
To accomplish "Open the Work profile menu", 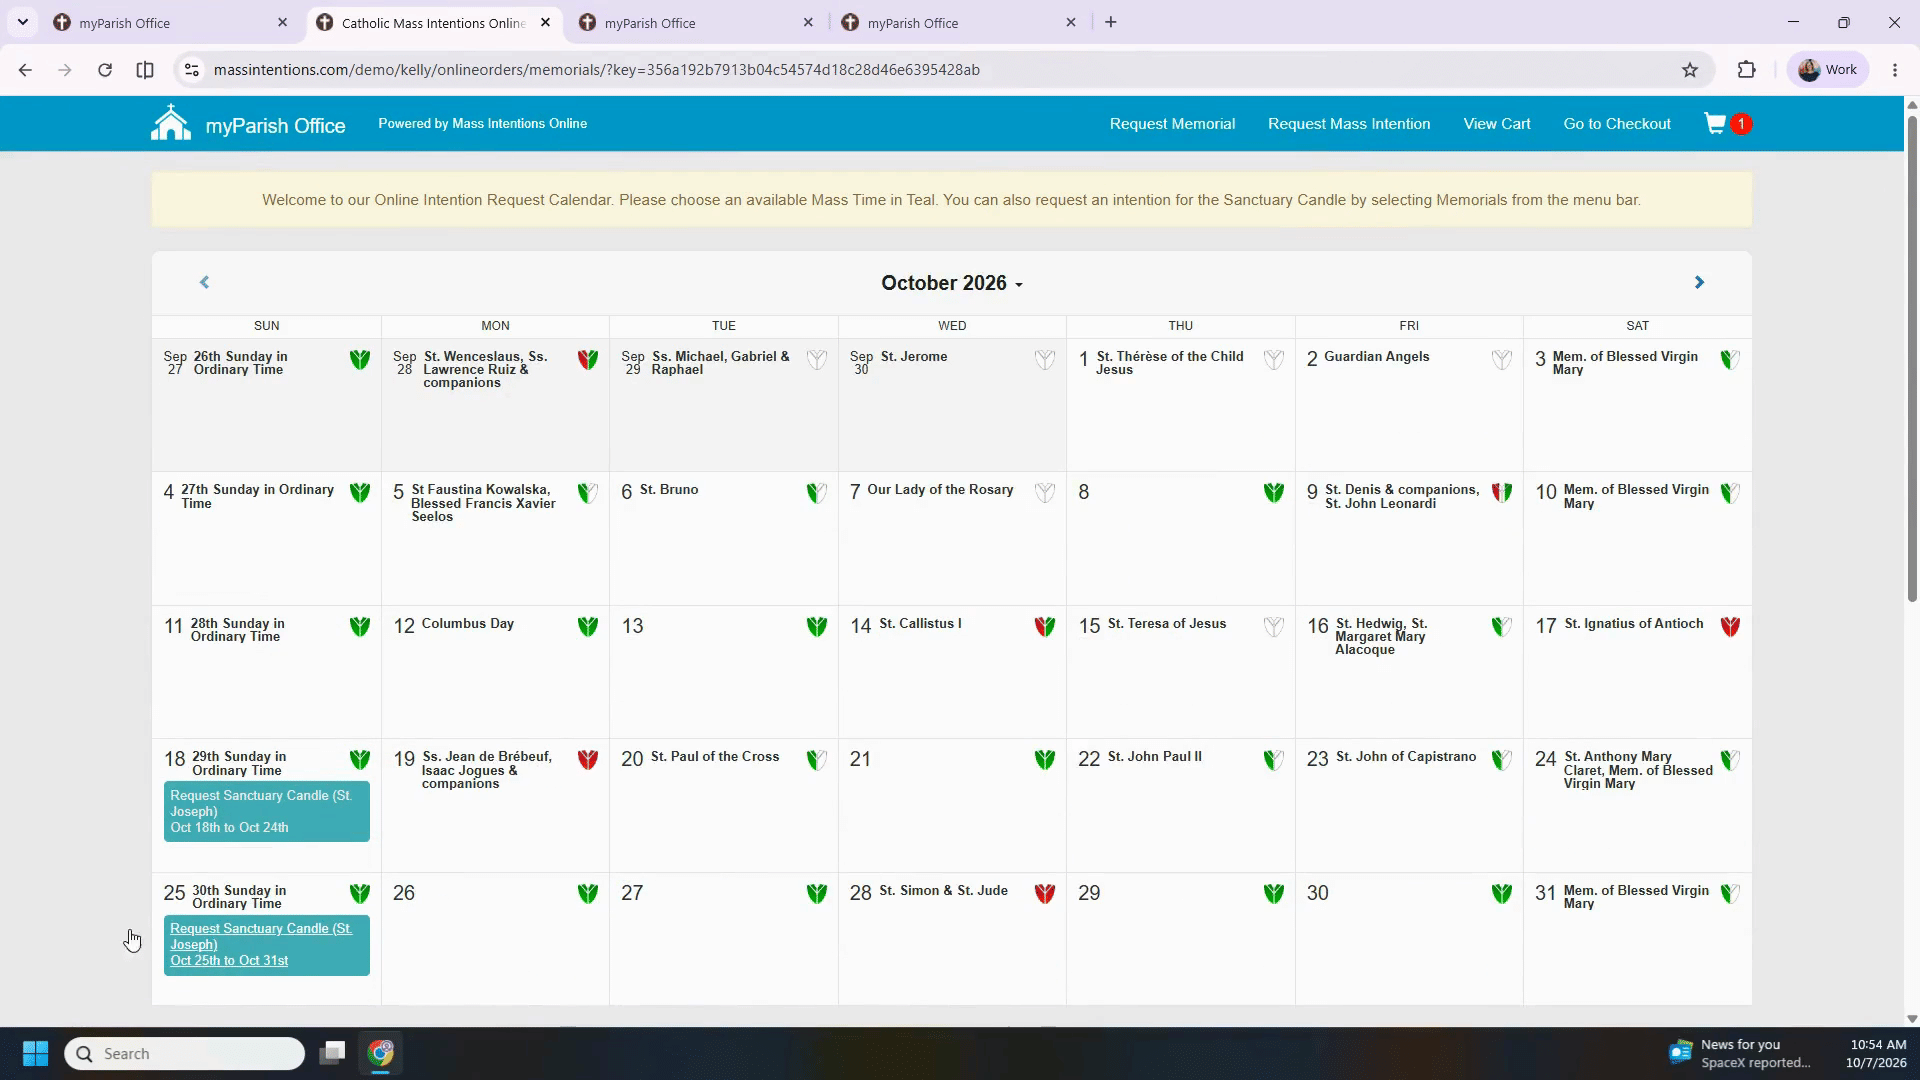I will 1828,70.
